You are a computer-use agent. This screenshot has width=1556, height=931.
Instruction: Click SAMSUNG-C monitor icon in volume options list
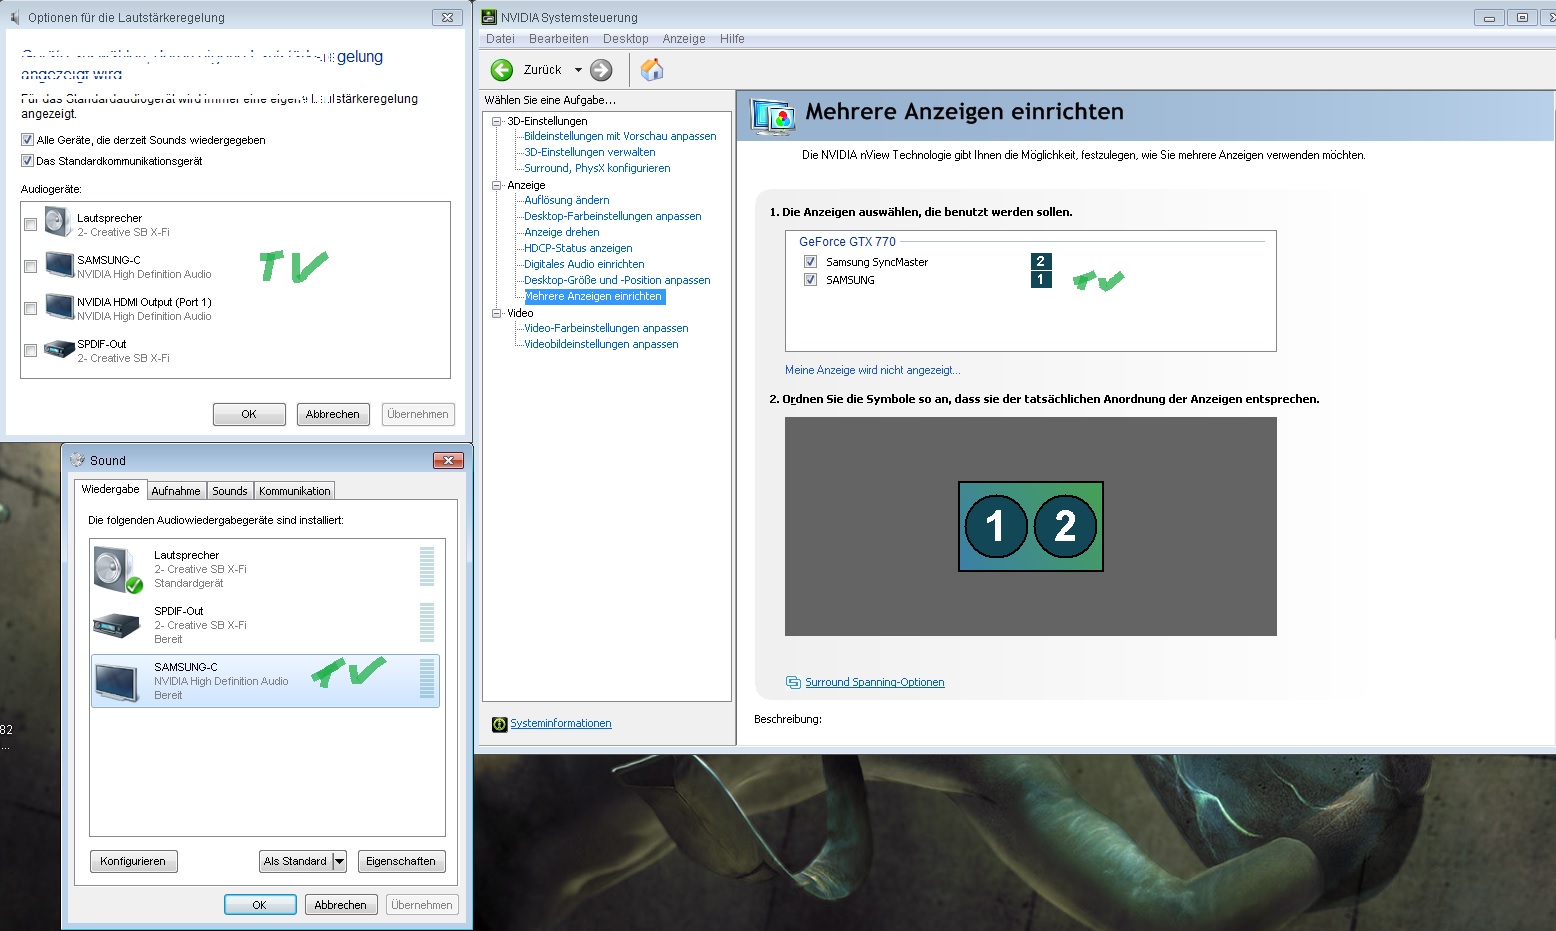tap(59, 266)
